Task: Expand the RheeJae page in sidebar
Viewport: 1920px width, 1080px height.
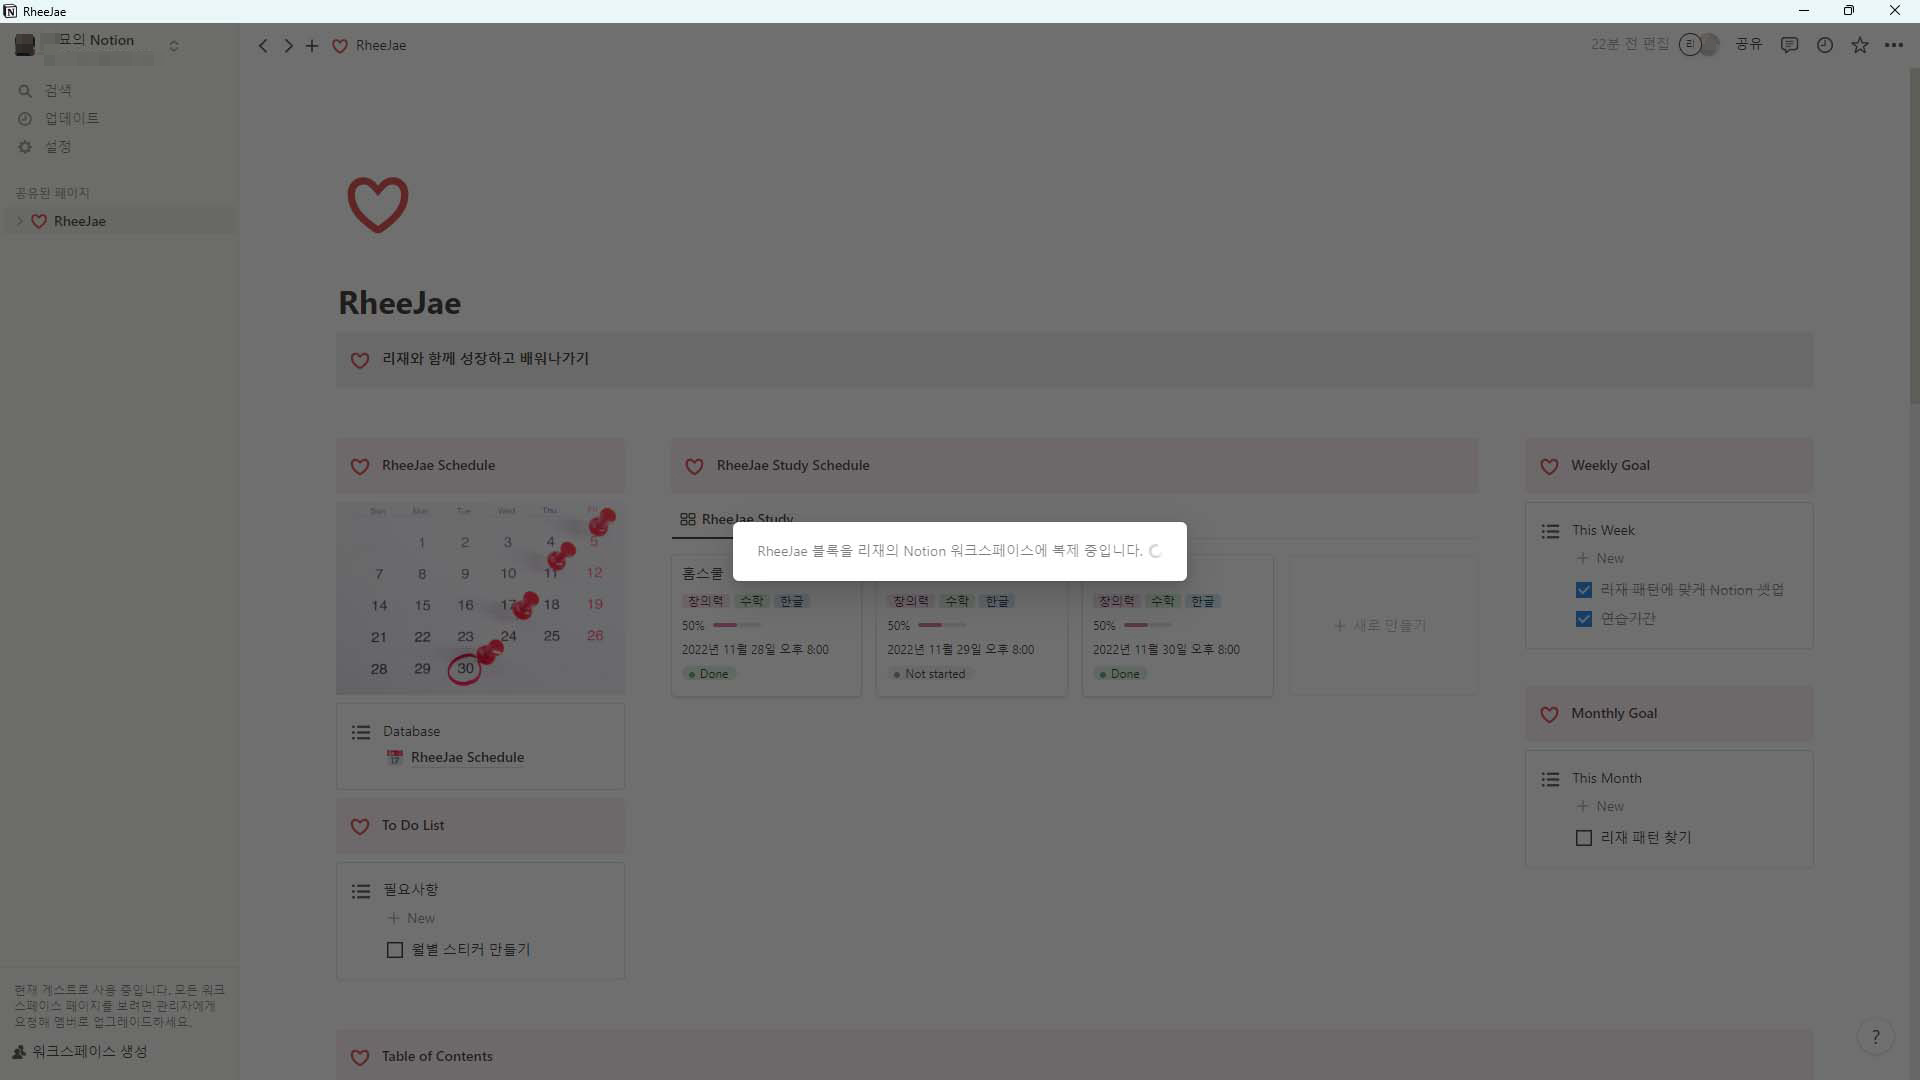Action: click(19, 221)
